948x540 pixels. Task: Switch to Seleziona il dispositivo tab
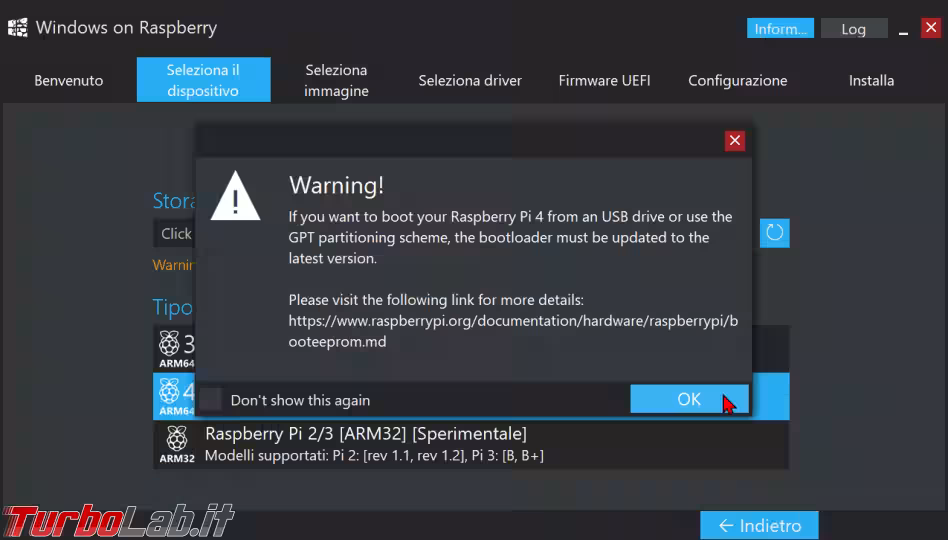pyautogui.click(x=203, y=80)
